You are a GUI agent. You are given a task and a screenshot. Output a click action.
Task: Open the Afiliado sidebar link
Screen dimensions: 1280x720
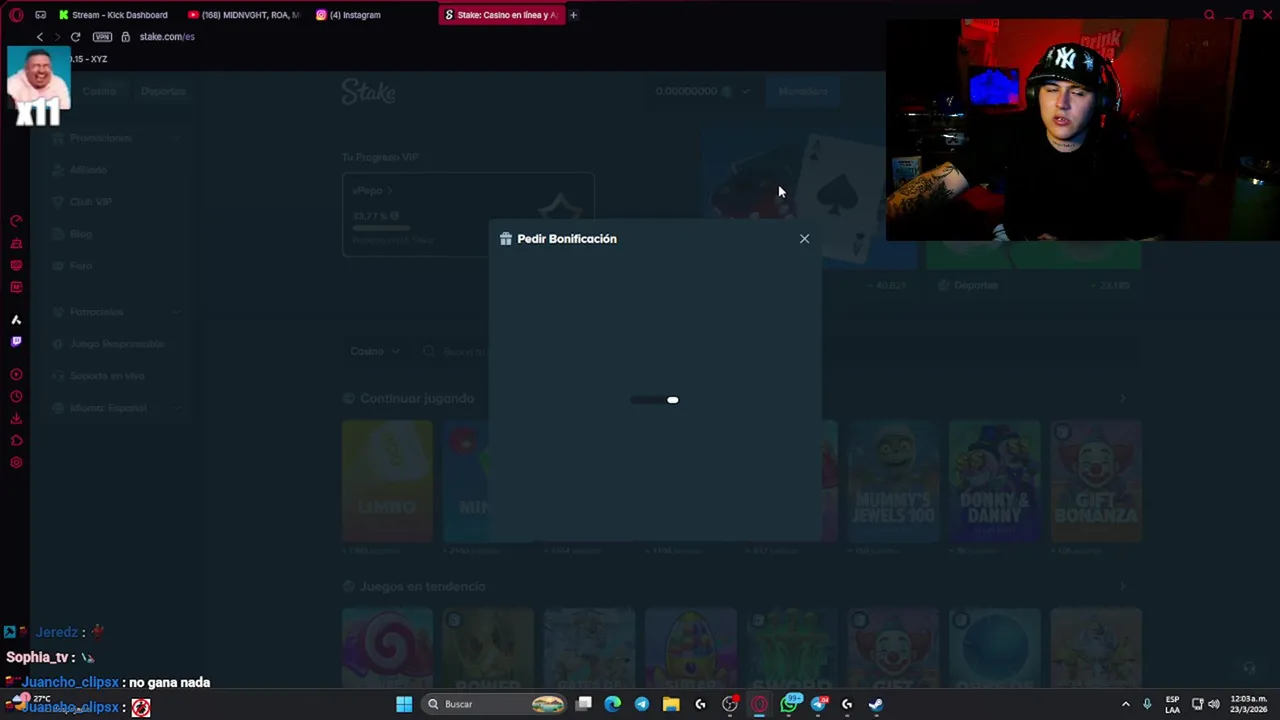point(88,170)
